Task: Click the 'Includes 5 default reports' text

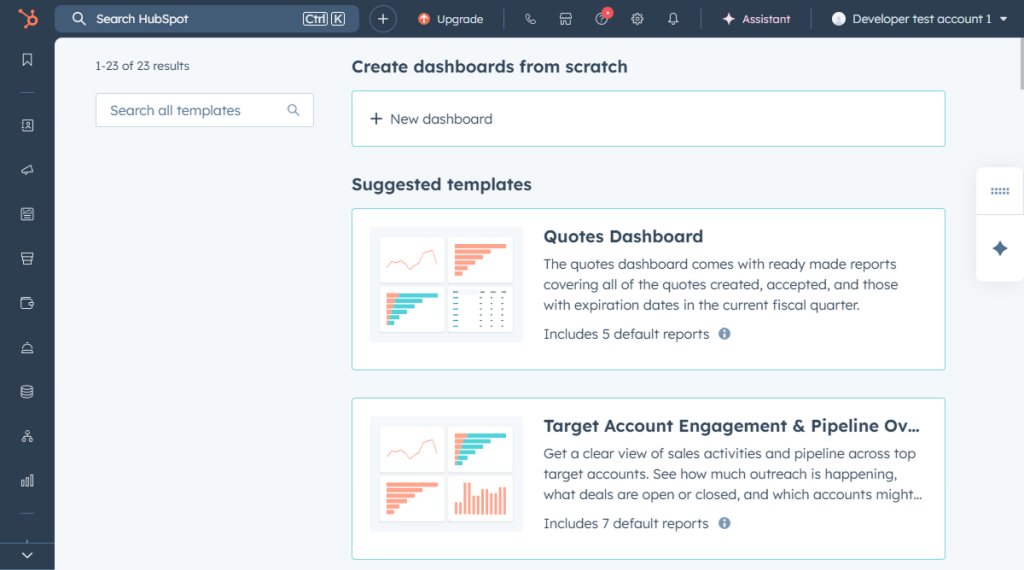Action: [x=626, y=334]
